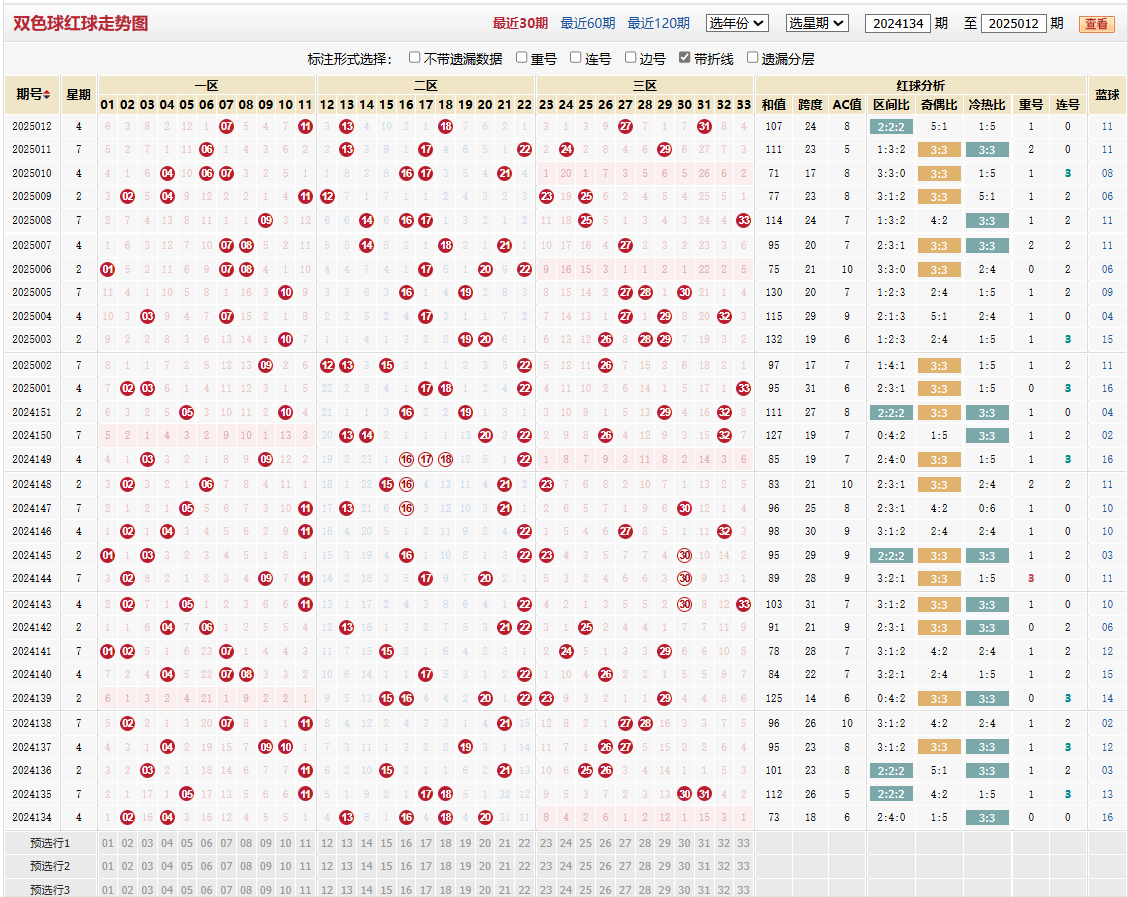Screen dimensions: 1128x897
Task: Show the 最近30期 results
Action: (520, 23)
